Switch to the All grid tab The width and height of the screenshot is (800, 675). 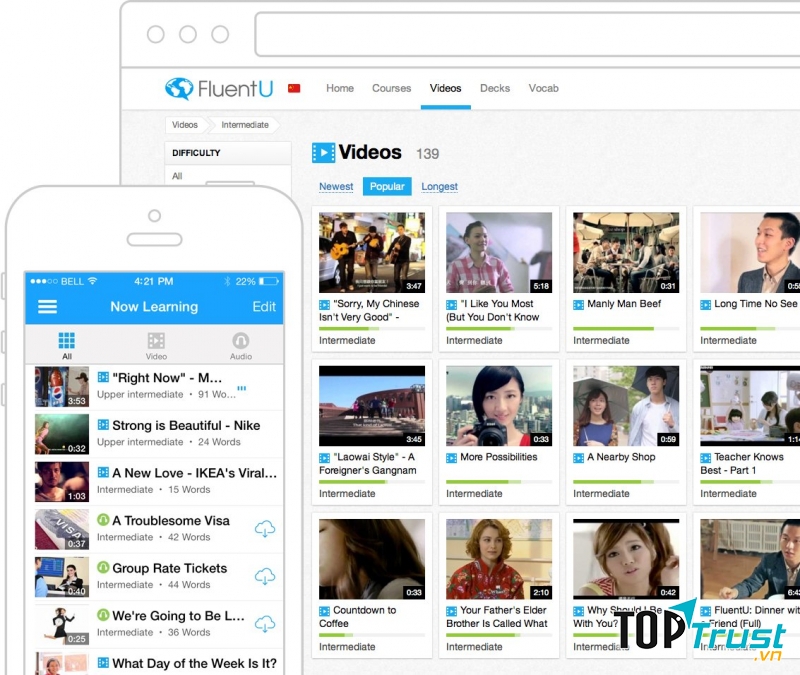point(67,345)
